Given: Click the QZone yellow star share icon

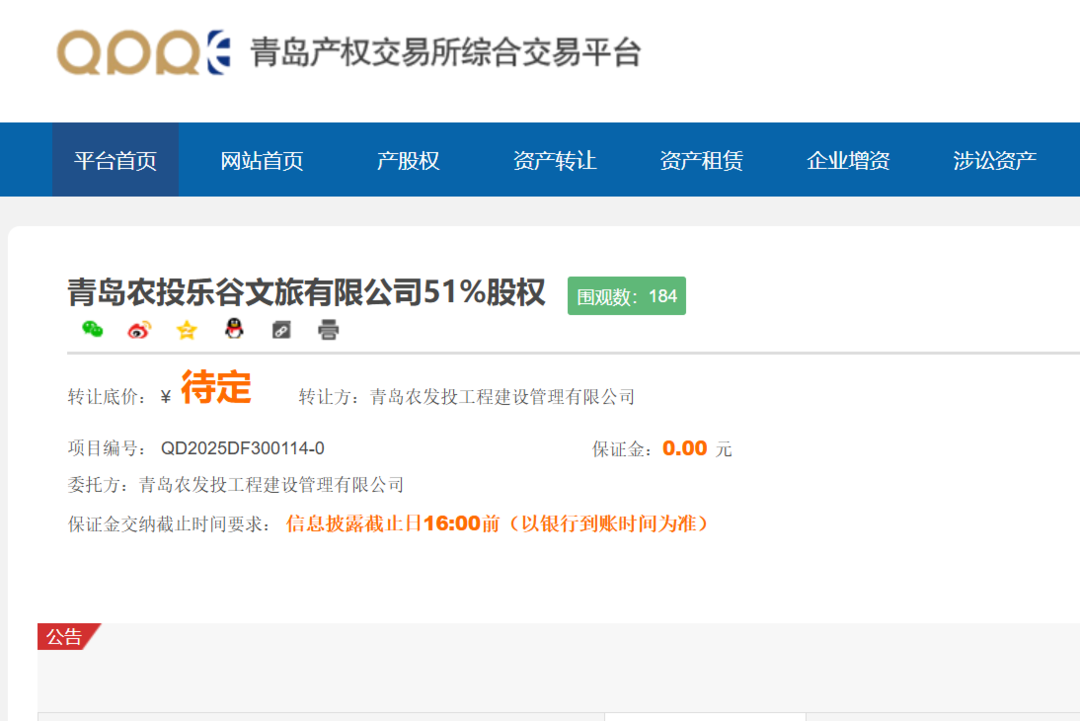Looking at the screenshot, I should pyautogui.click(x=187, y=329).
